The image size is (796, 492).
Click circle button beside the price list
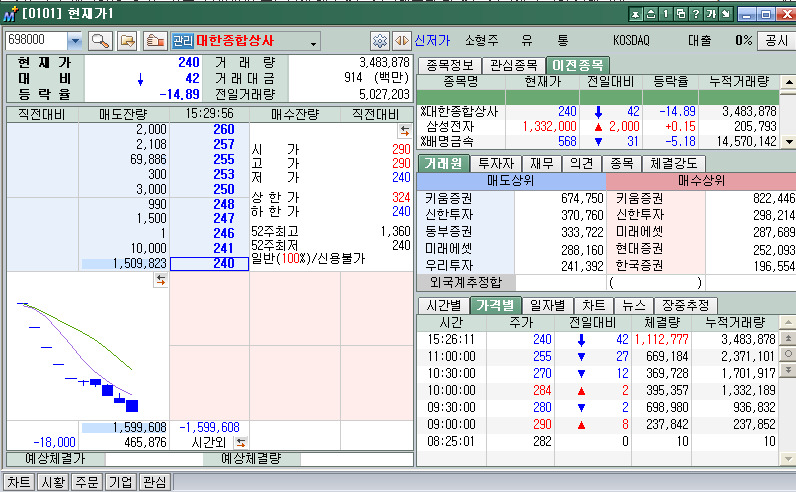click(x=788, y=353)
